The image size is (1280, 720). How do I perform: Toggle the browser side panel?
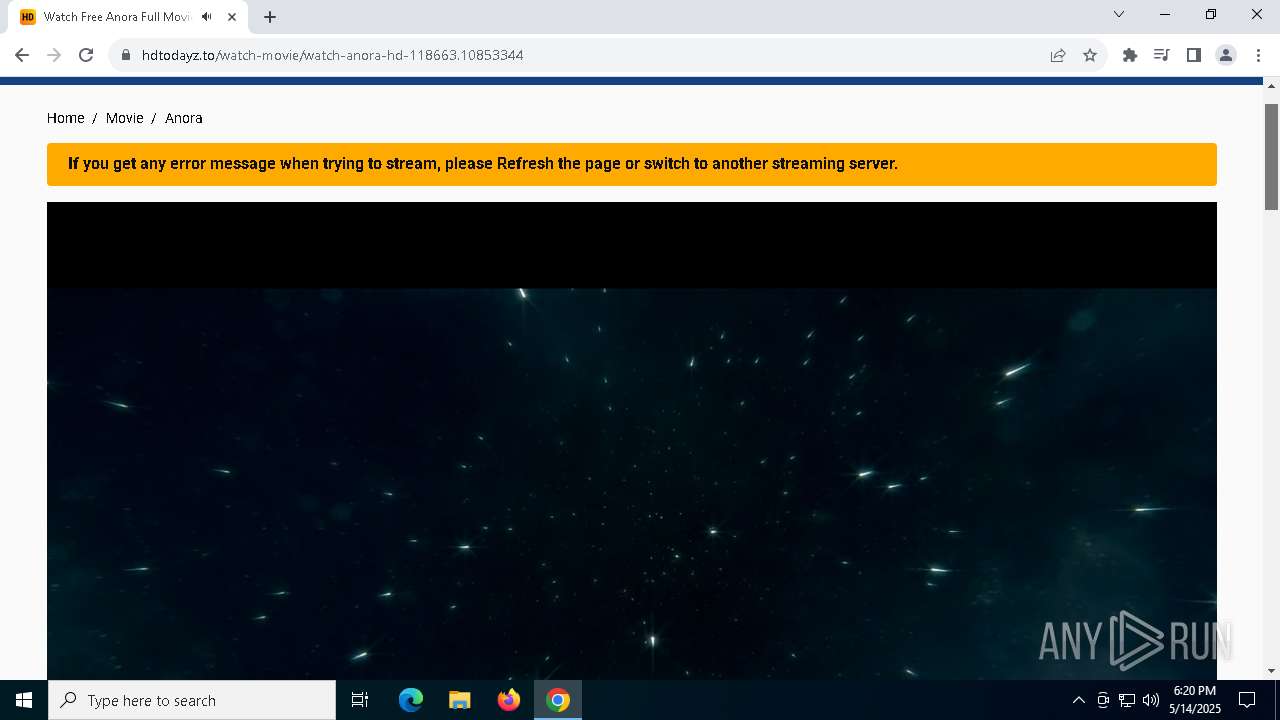(x=1194, y=55)
